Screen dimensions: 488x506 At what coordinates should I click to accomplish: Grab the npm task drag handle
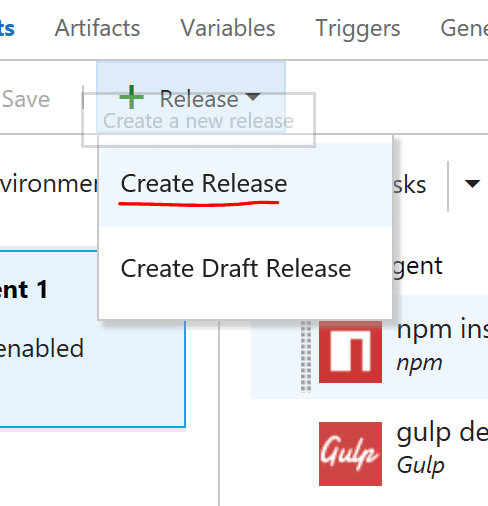(x=306, y=356)
